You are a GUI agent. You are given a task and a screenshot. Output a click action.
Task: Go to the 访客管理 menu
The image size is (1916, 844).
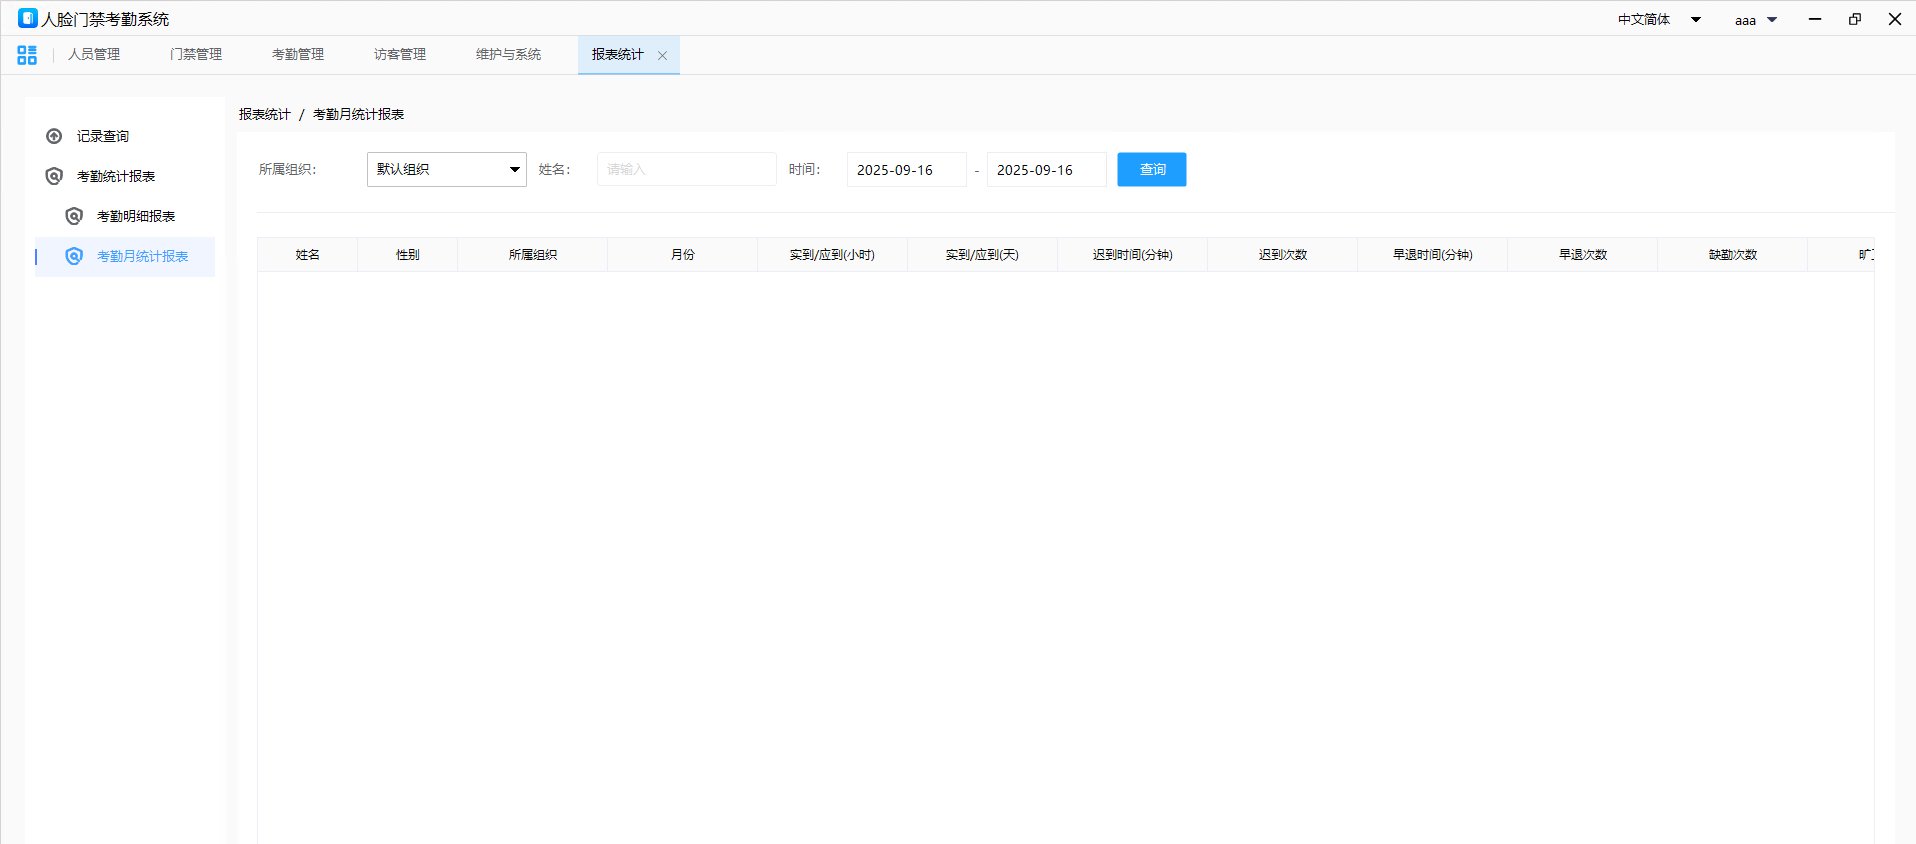[400, 55]
